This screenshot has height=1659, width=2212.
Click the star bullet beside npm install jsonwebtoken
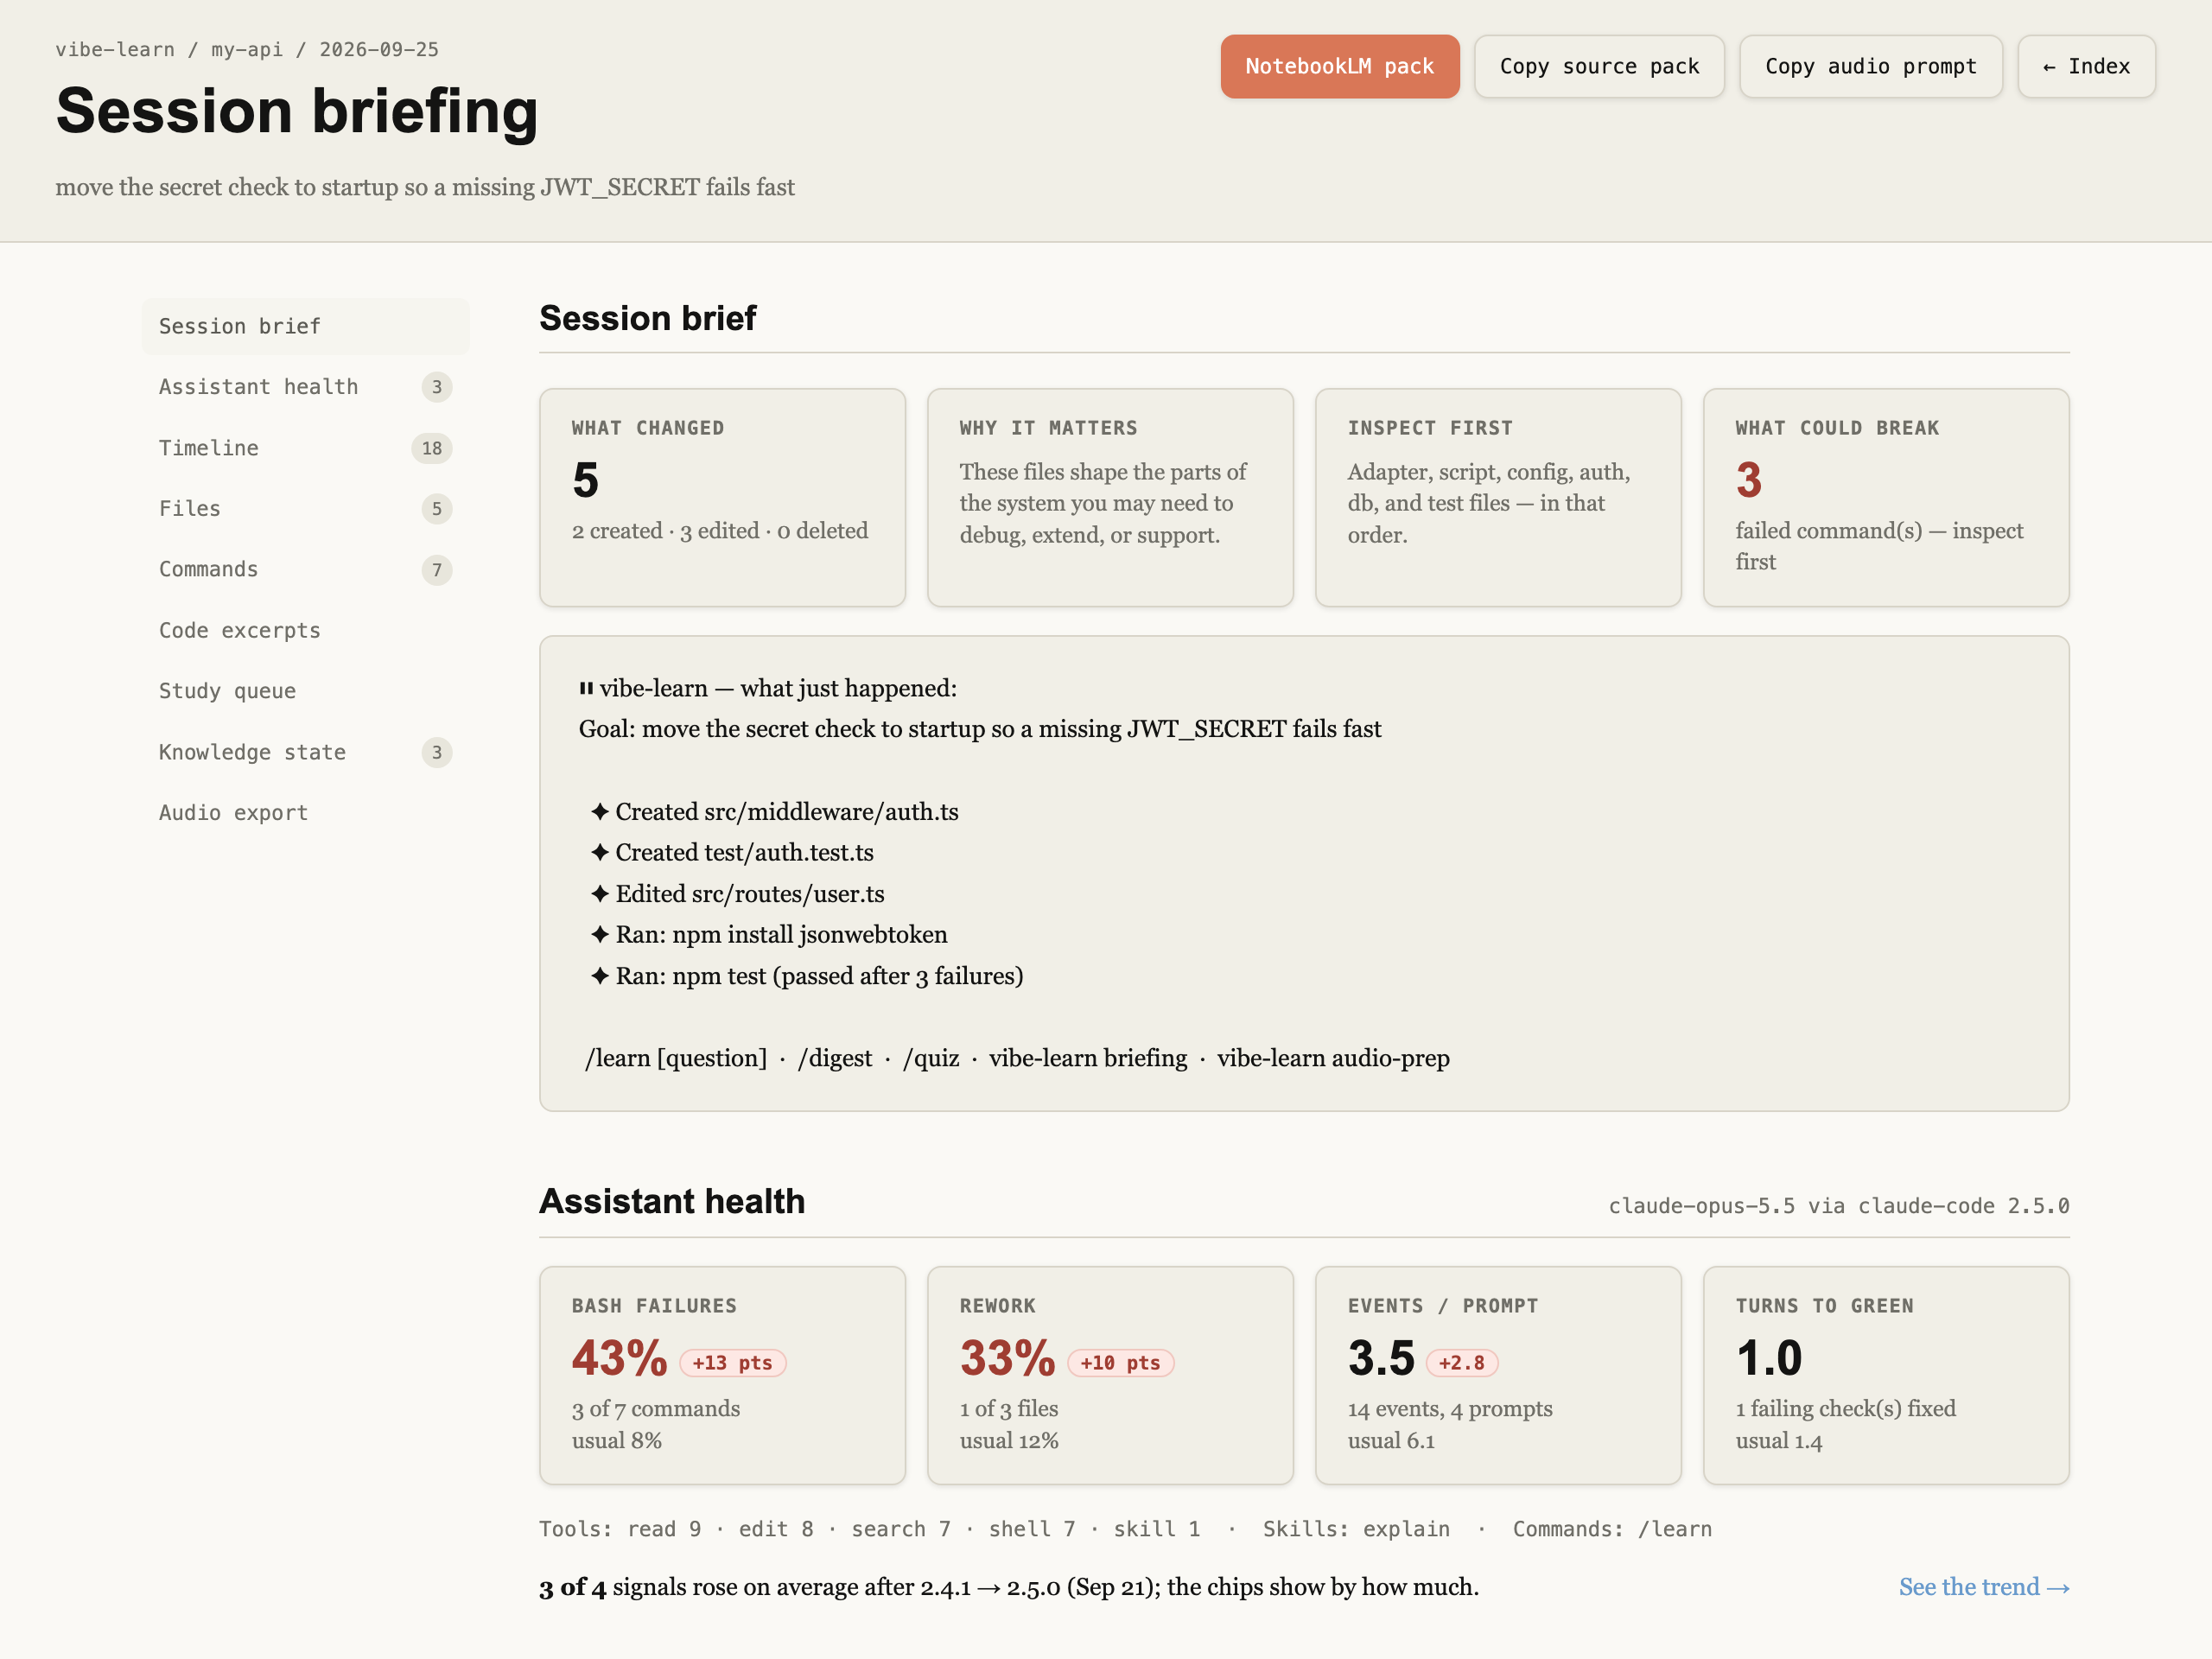click(599, 934)
